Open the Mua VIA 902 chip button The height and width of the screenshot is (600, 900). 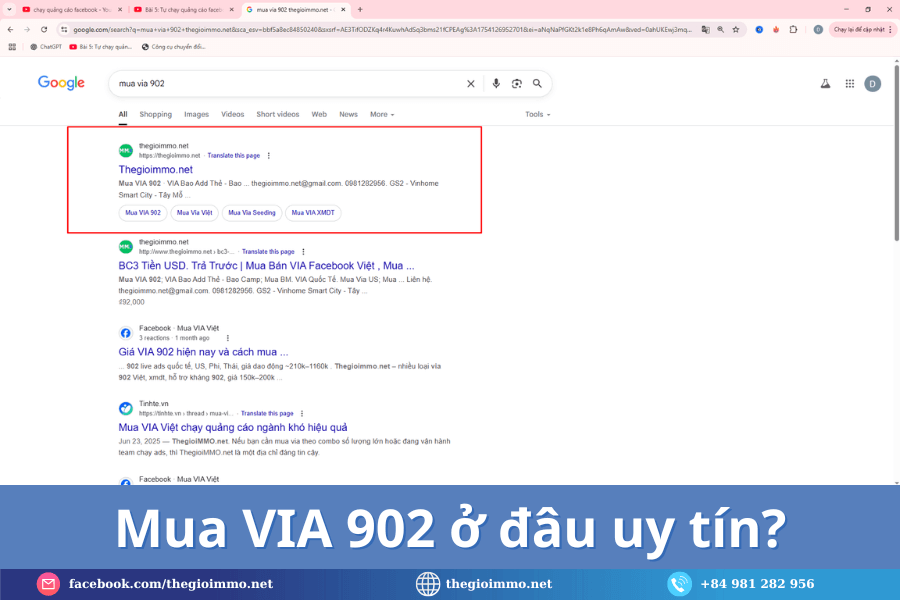(140, 212)
